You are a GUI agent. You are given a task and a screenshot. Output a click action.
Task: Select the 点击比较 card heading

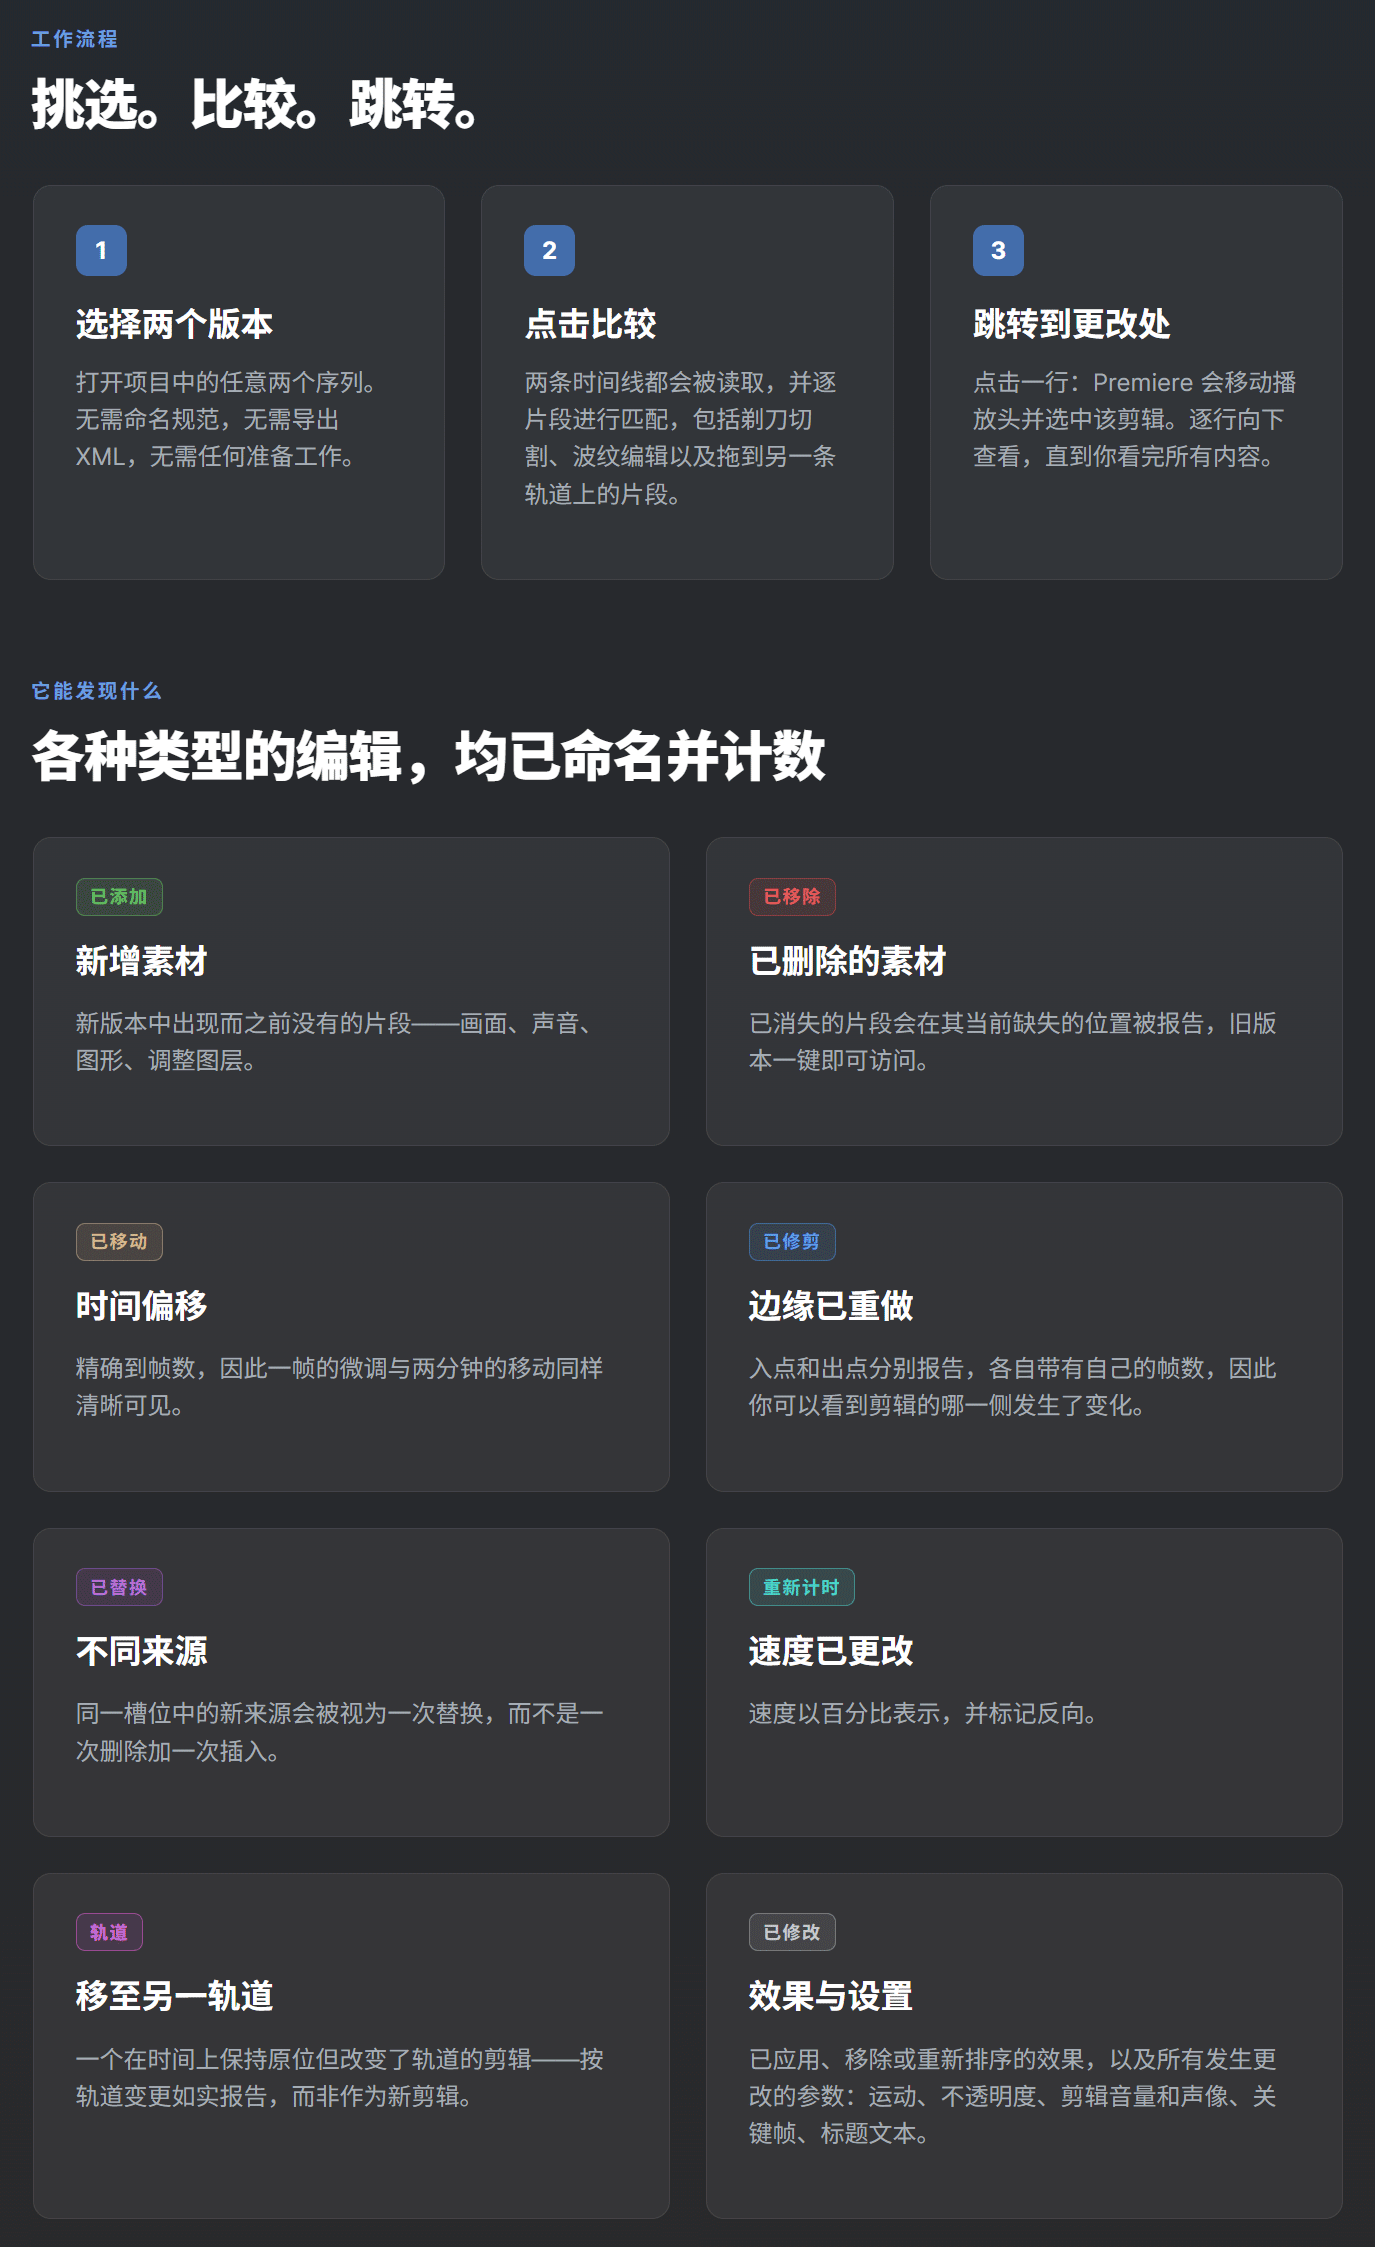(x=590, y=324)
